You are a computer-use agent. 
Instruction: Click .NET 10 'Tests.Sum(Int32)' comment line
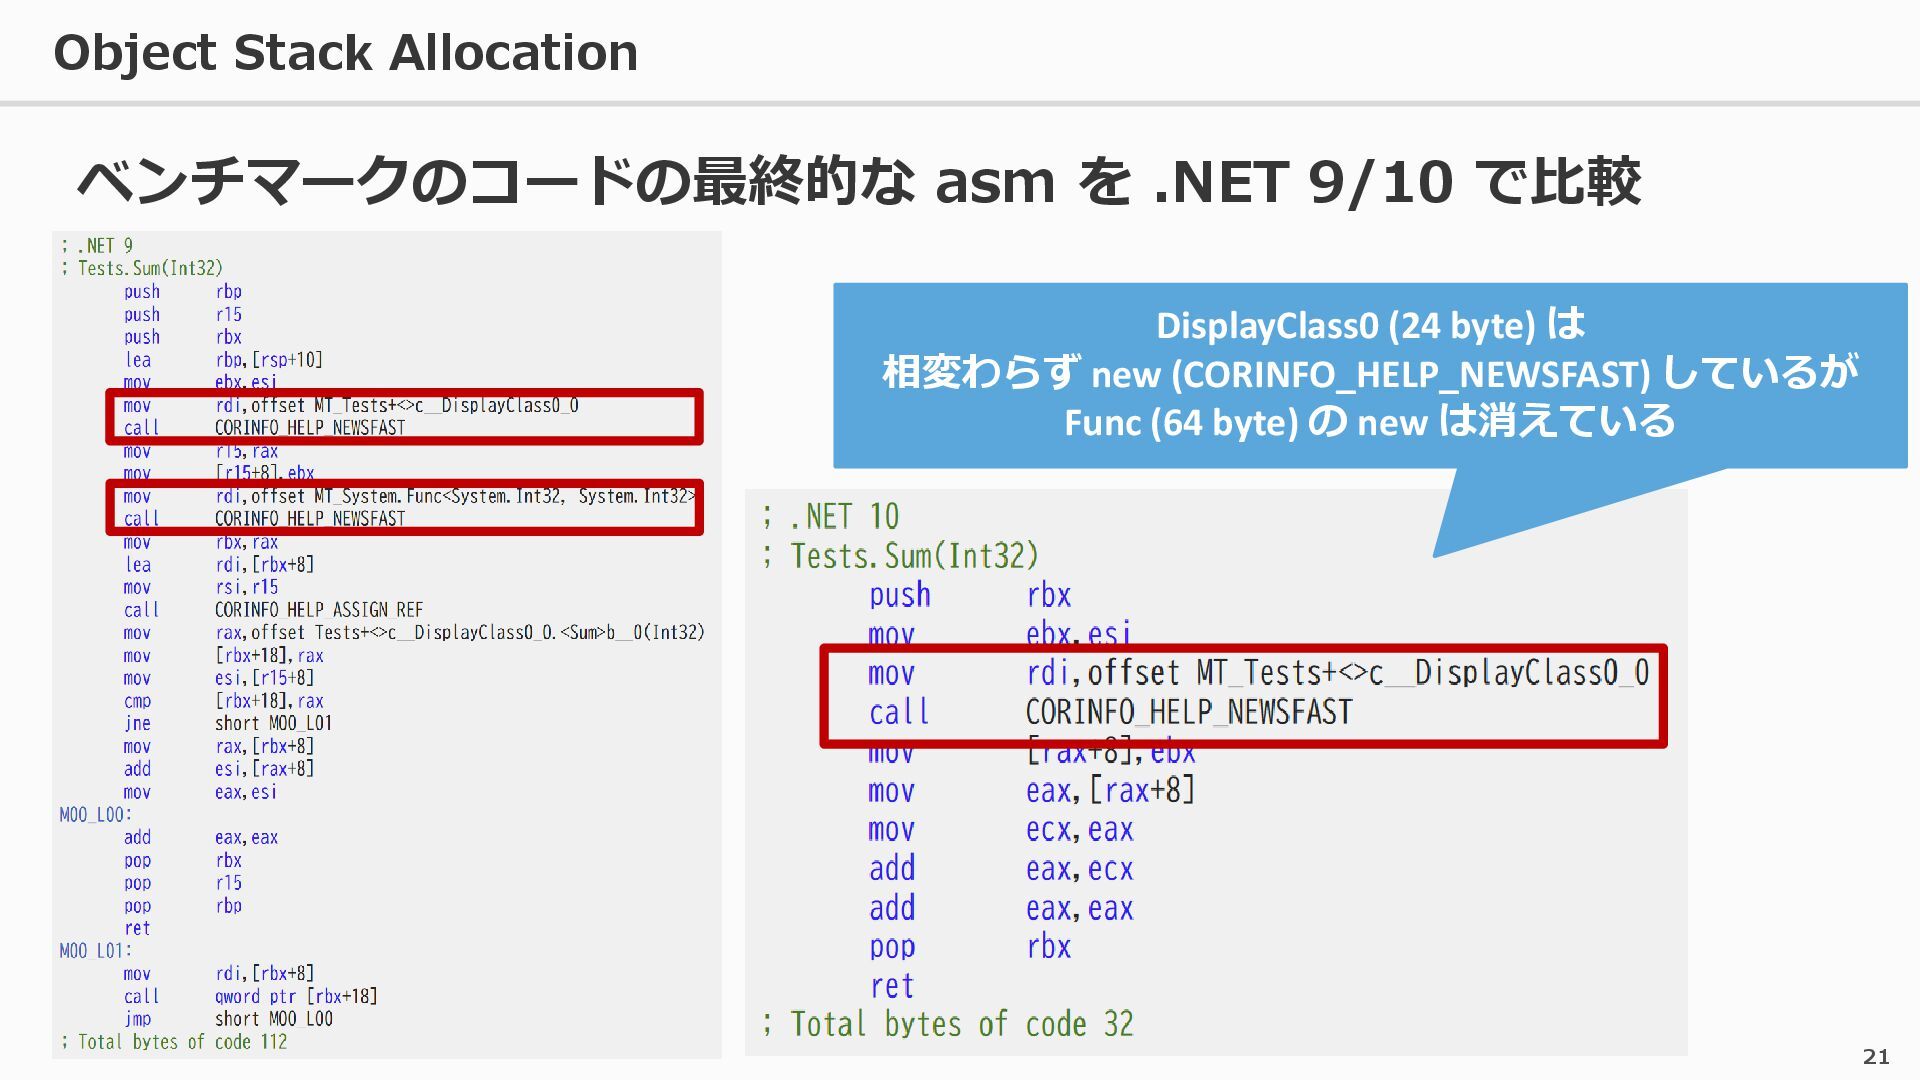point(901,555)
